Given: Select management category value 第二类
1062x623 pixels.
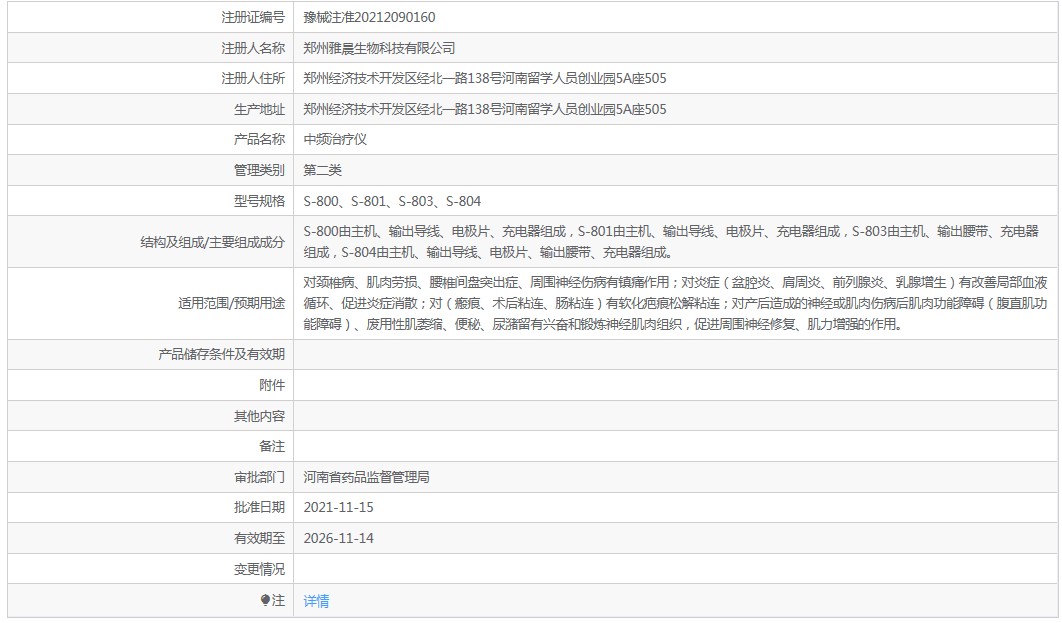Looking at the screenshot, I should tap(322, 170).
